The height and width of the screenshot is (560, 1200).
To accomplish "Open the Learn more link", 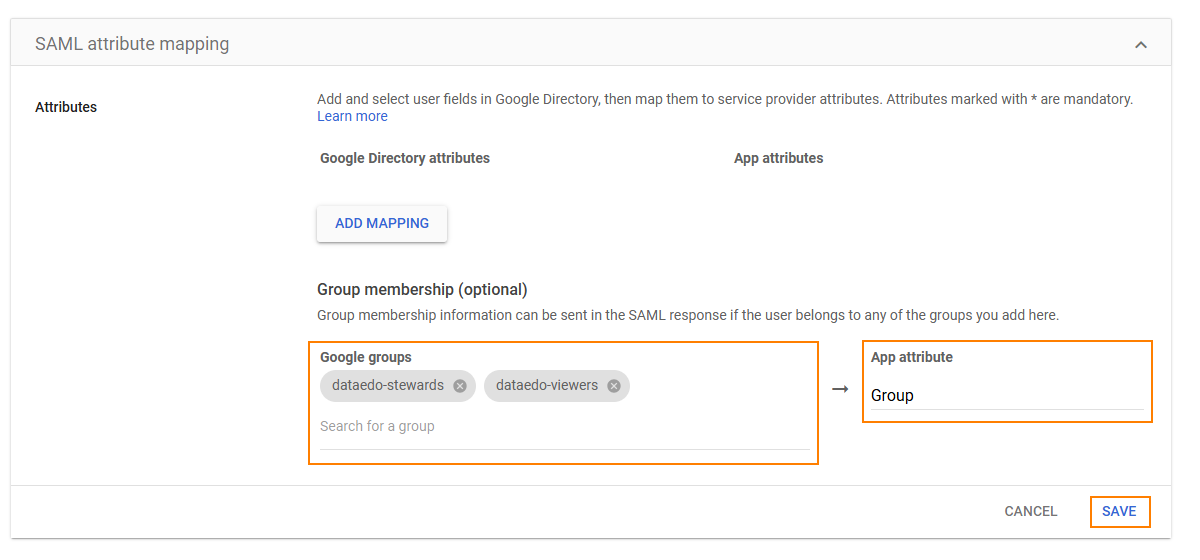I will pos(352,116).
